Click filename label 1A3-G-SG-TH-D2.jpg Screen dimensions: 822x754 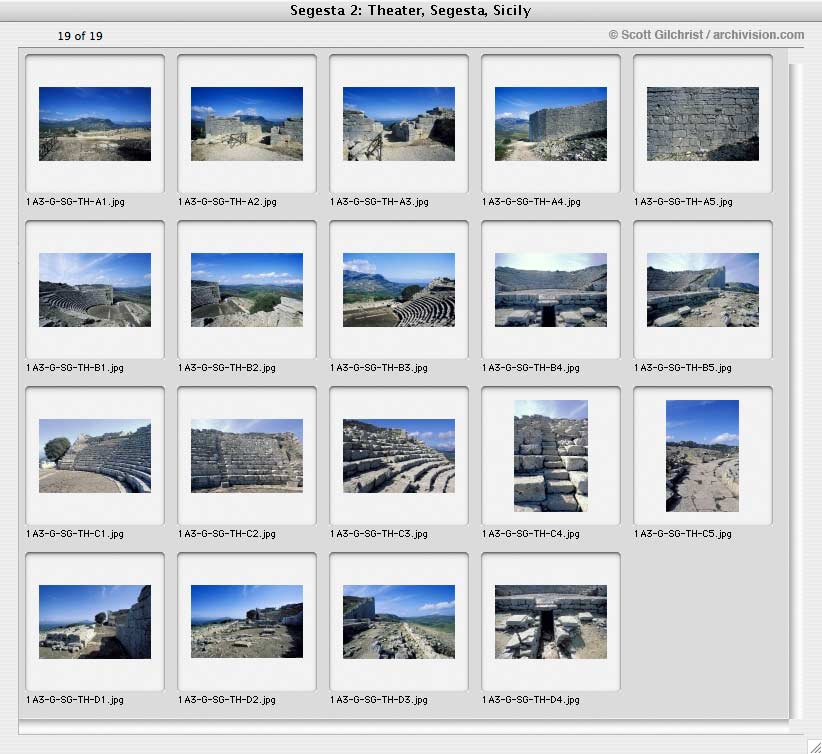pyautogui.click(x=227, y=700)
